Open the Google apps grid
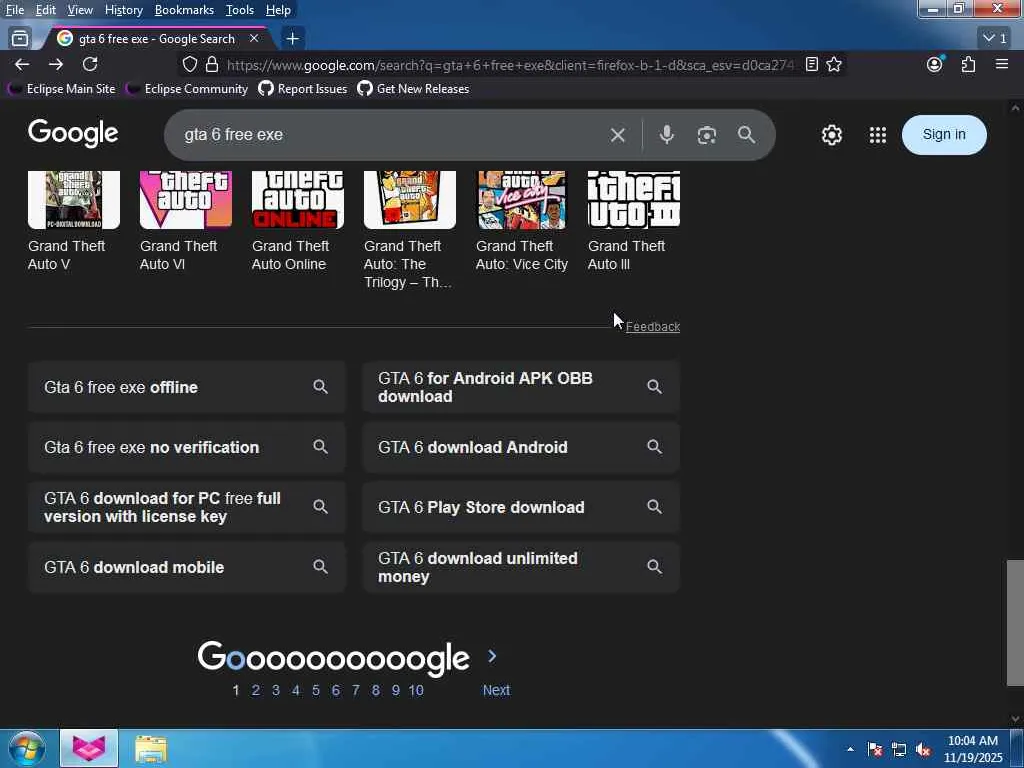Screen dimensions: 1024x768 (x=878, y=135)
